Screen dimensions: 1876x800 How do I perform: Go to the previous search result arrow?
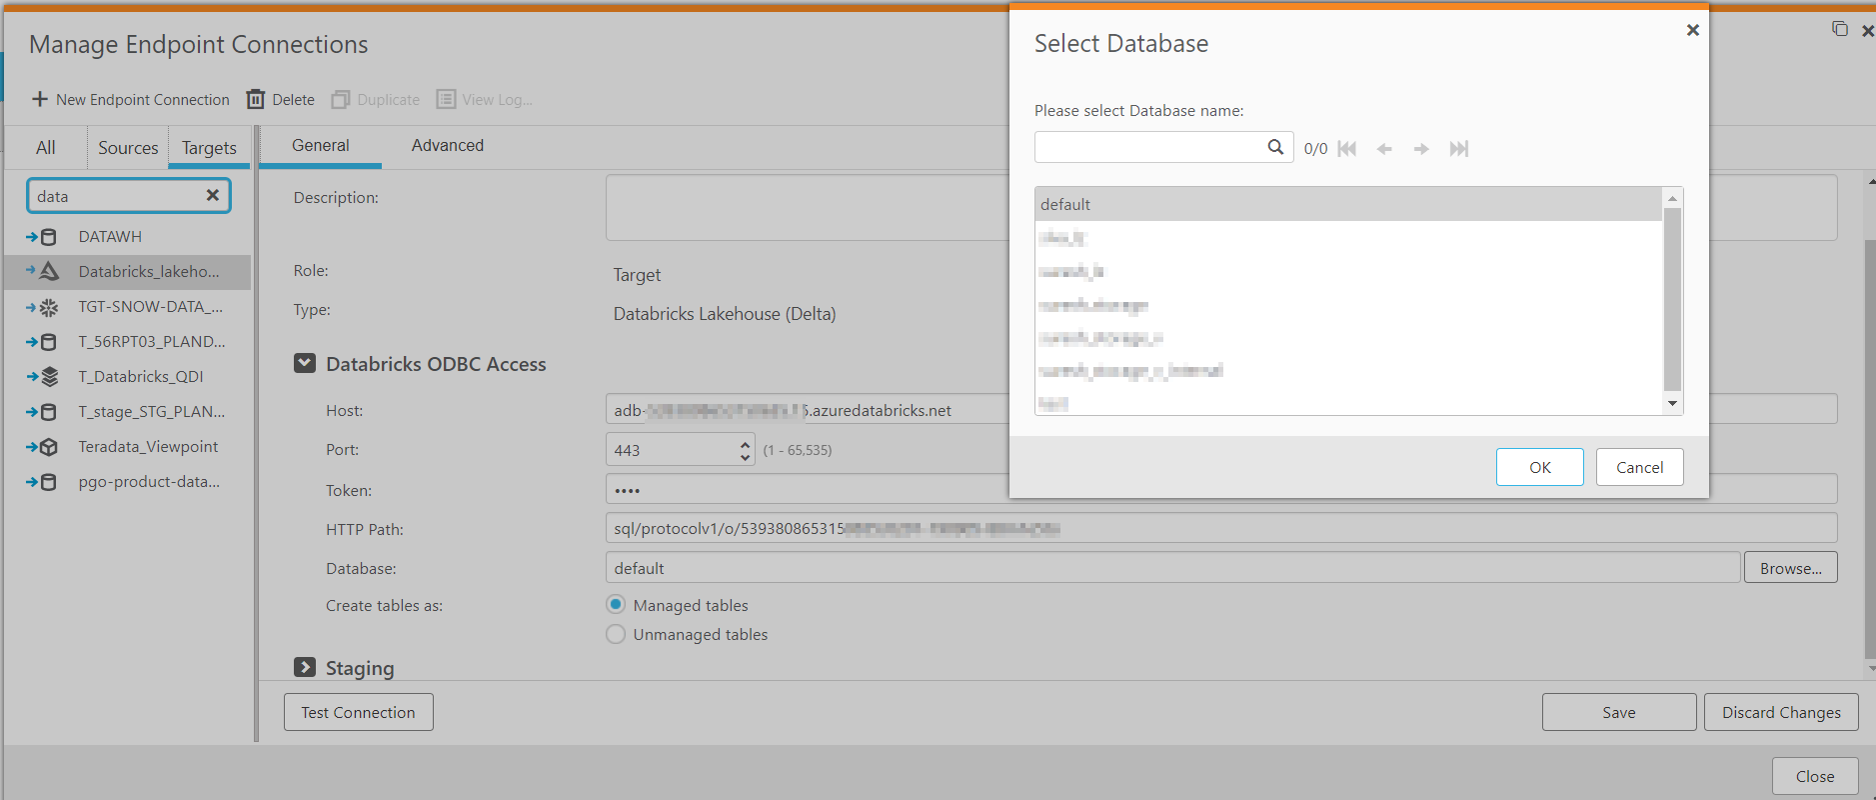(1384, 149)
